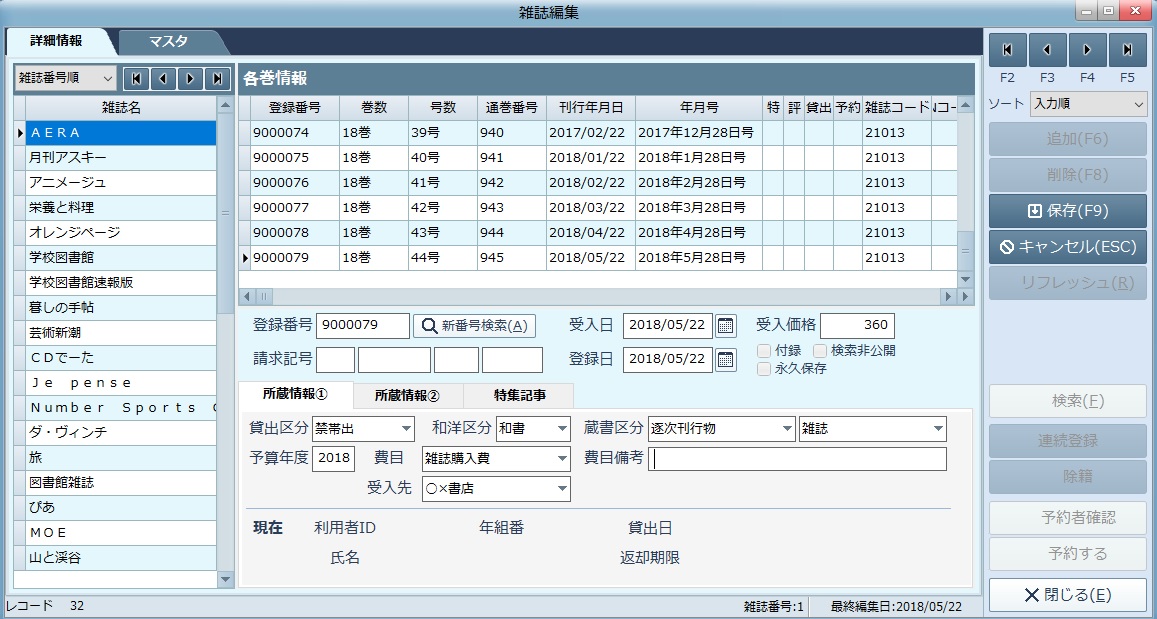Go to next magazine in the magazine list
Viewport: 1157px width, 619px height.
(x=190, y=78)
